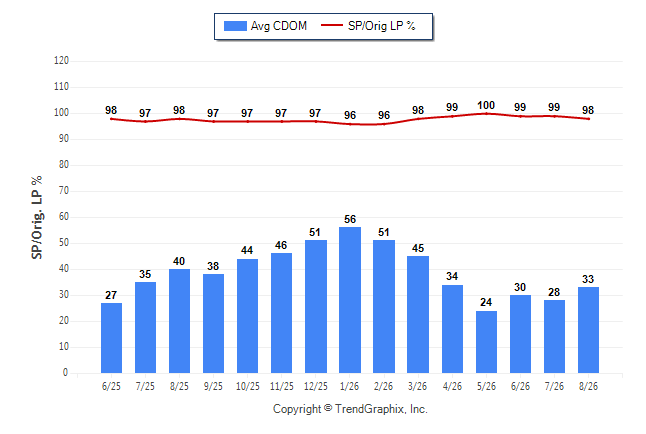Select the Avg CDOM legend label
Screen dimensions: 646x434
point(279,26)
